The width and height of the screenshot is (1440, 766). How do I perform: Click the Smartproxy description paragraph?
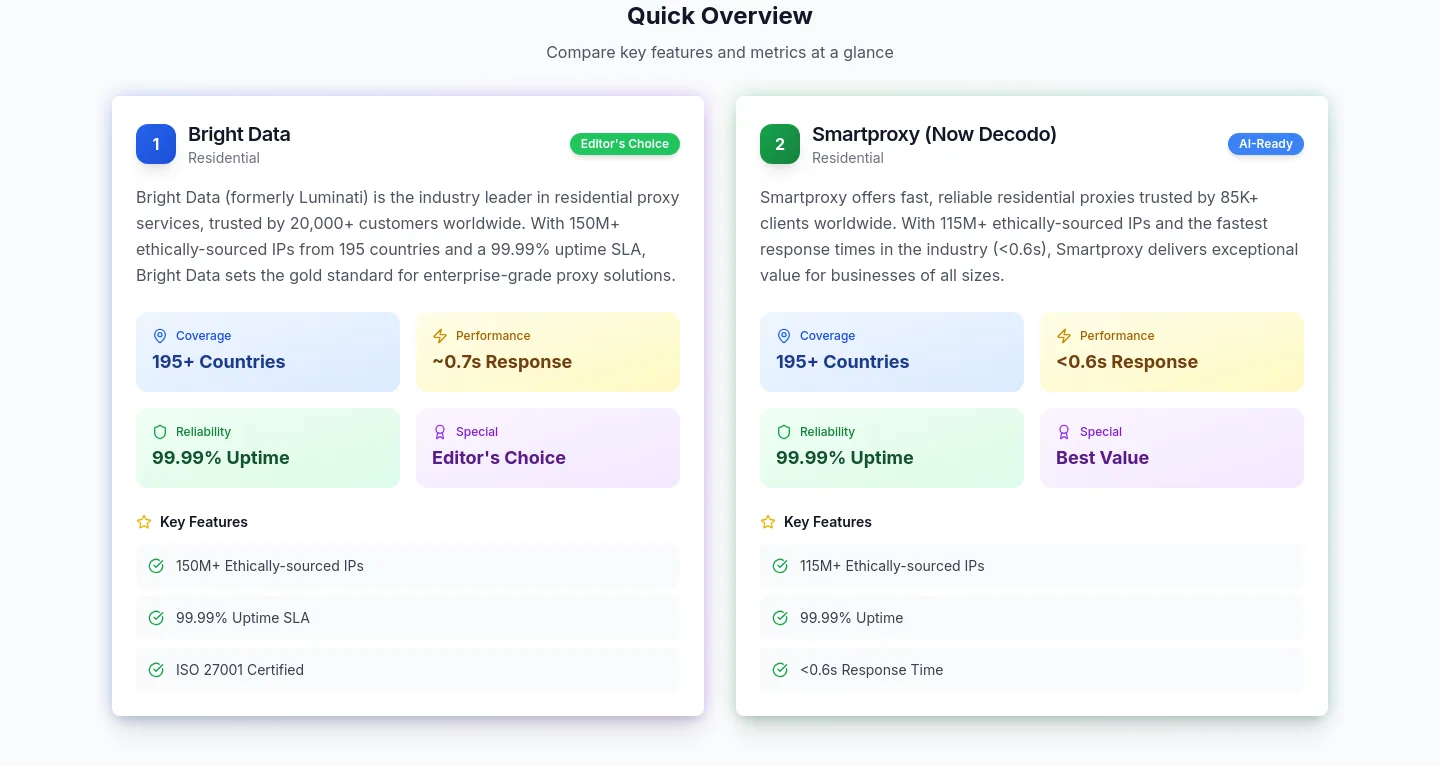point(1032,236)
